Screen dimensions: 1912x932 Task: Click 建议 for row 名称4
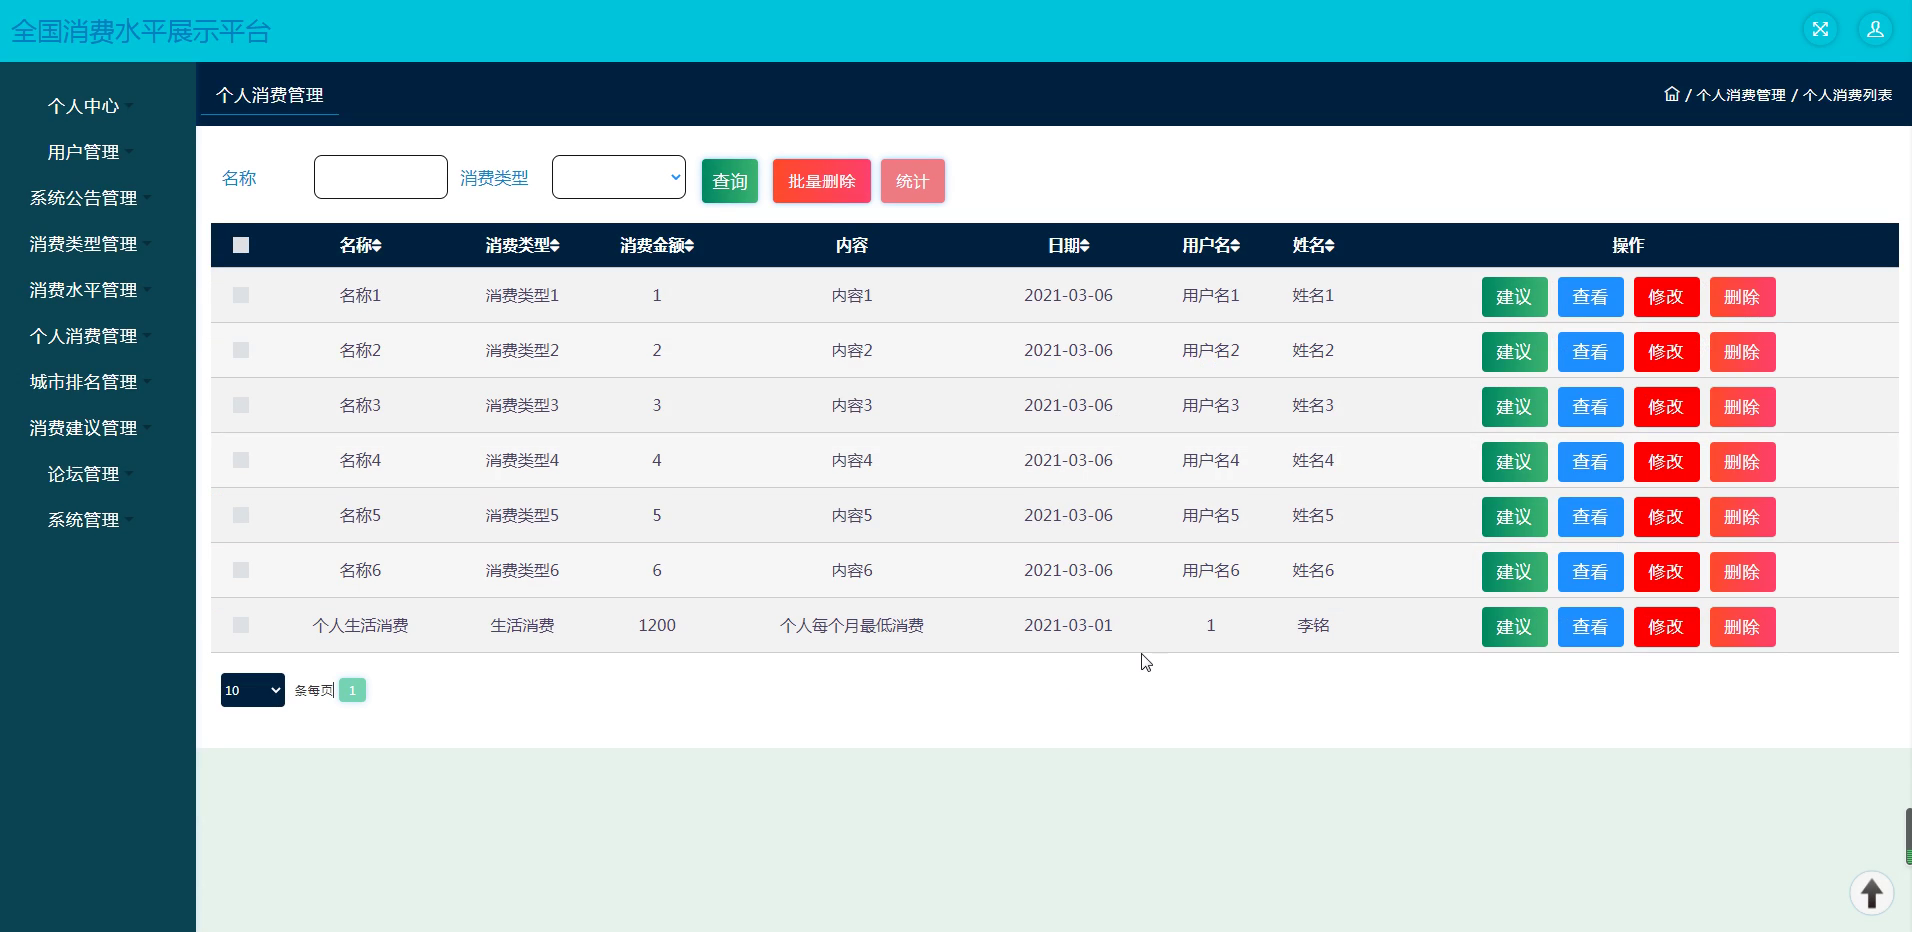tap(1514, 462)
